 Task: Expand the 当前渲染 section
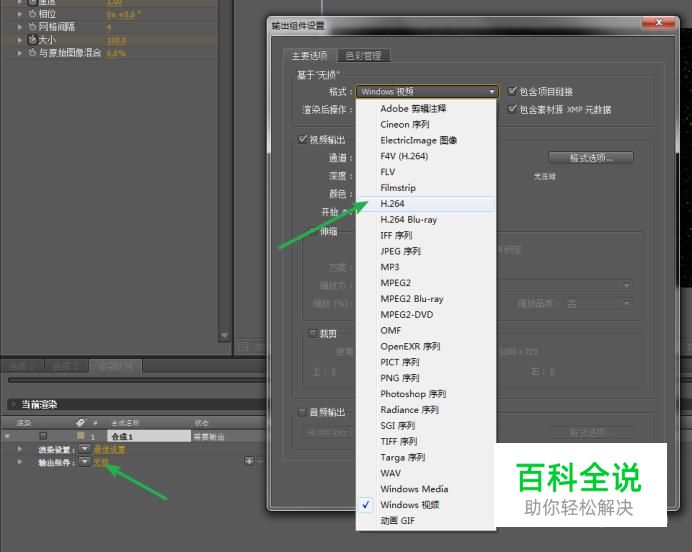(14, 404)
